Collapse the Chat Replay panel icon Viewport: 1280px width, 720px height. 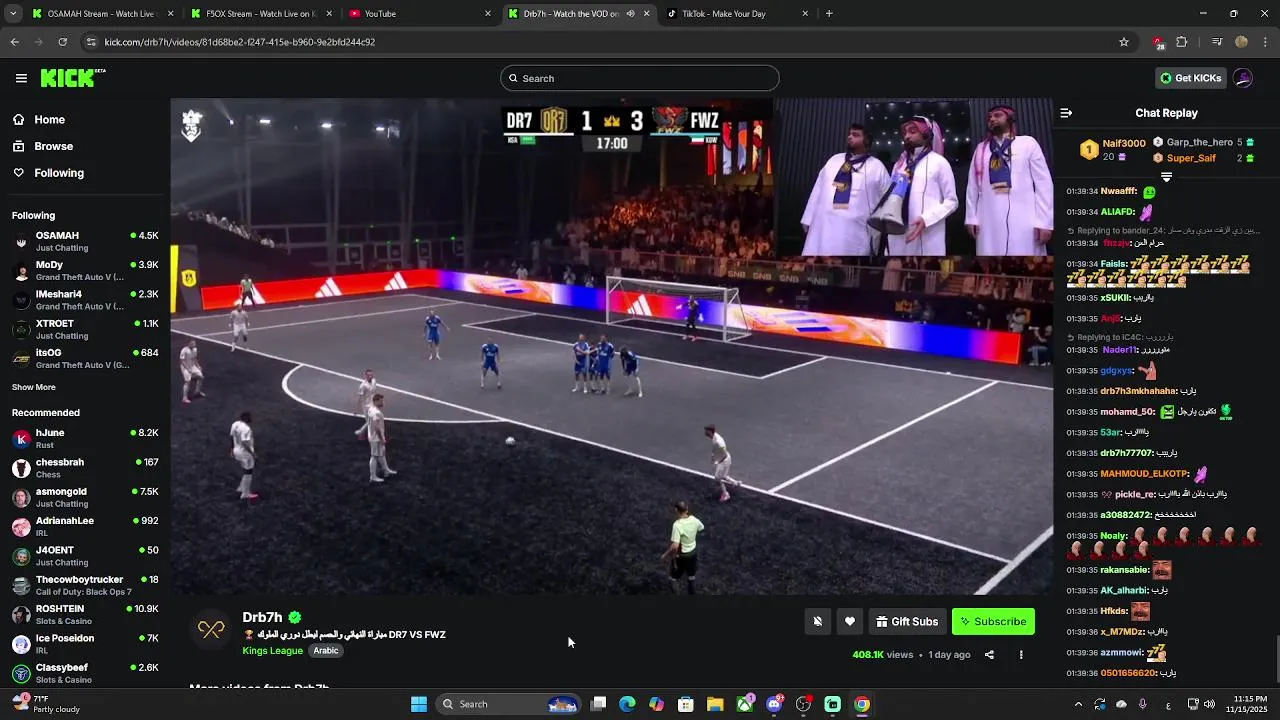click(1066, 113)
